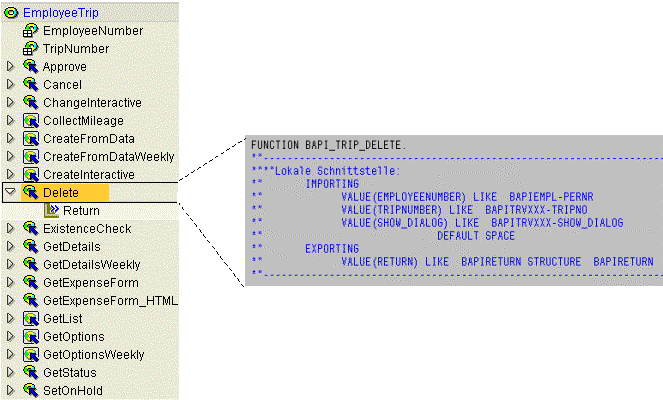663x400 pixels.
Task: Collapse the Delete method node
Action: tap(10, 192)
